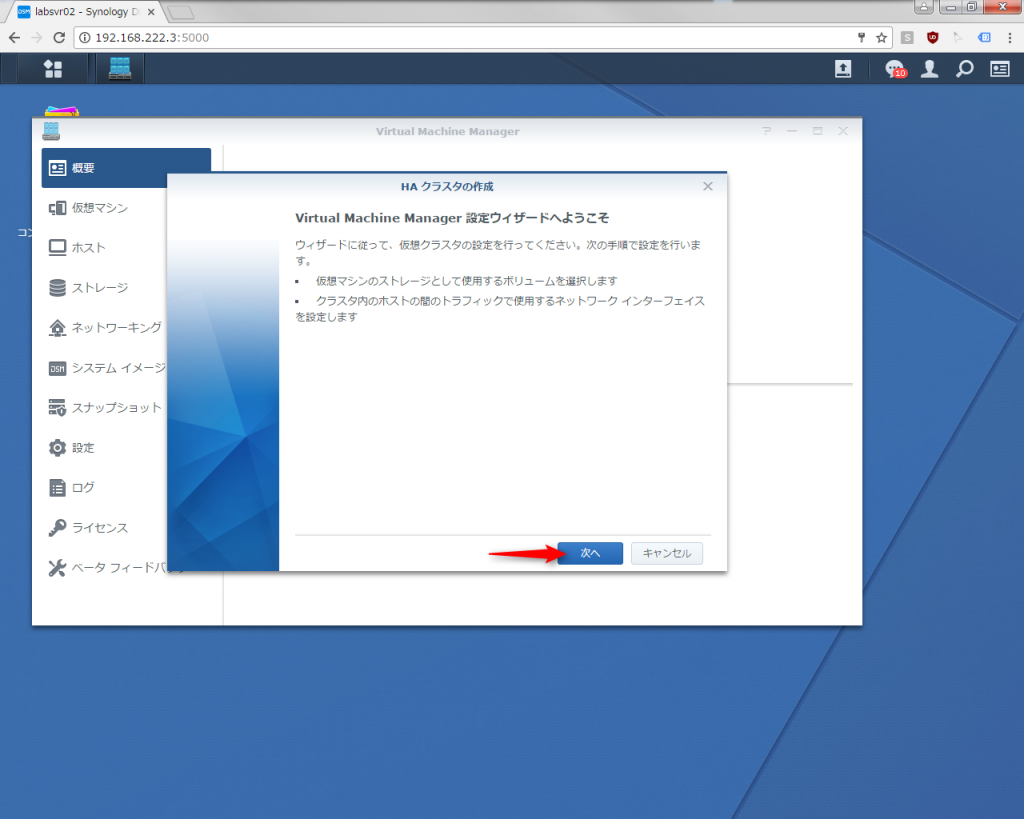Open the upload queue icon
1024x819 pixels.
pos(843,69)
